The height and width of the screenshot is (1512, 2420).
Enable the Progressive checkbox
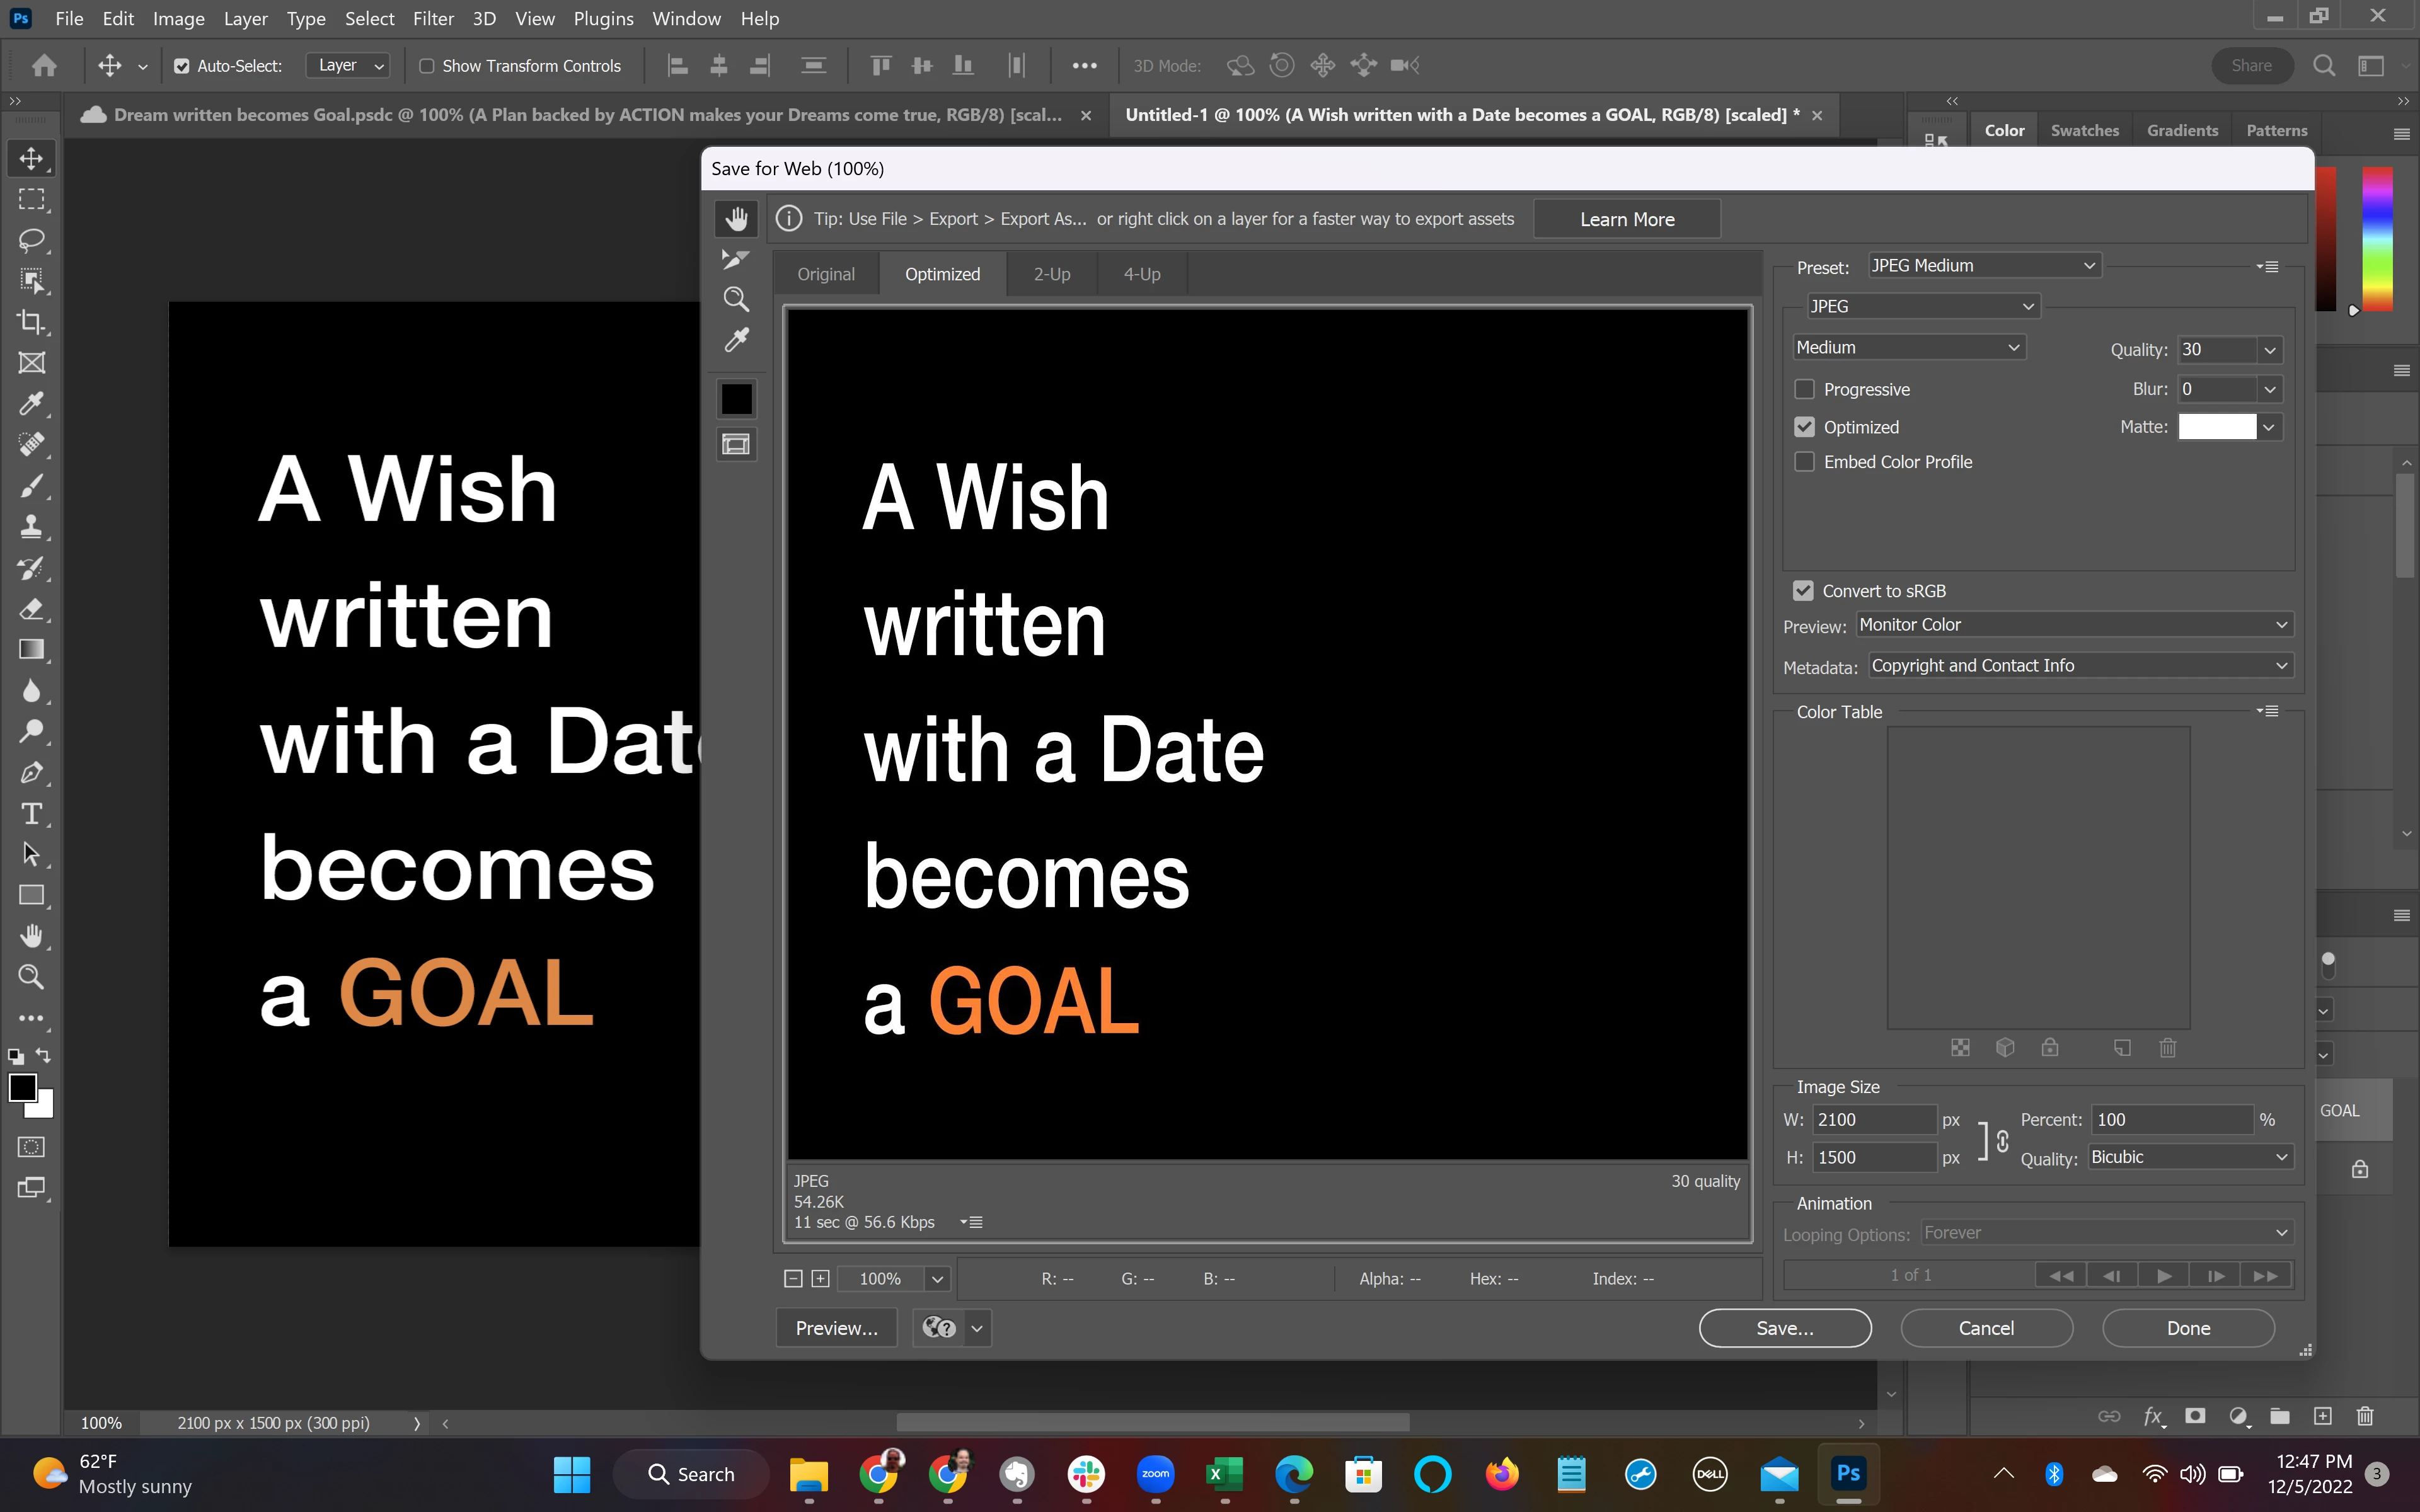1804,389
